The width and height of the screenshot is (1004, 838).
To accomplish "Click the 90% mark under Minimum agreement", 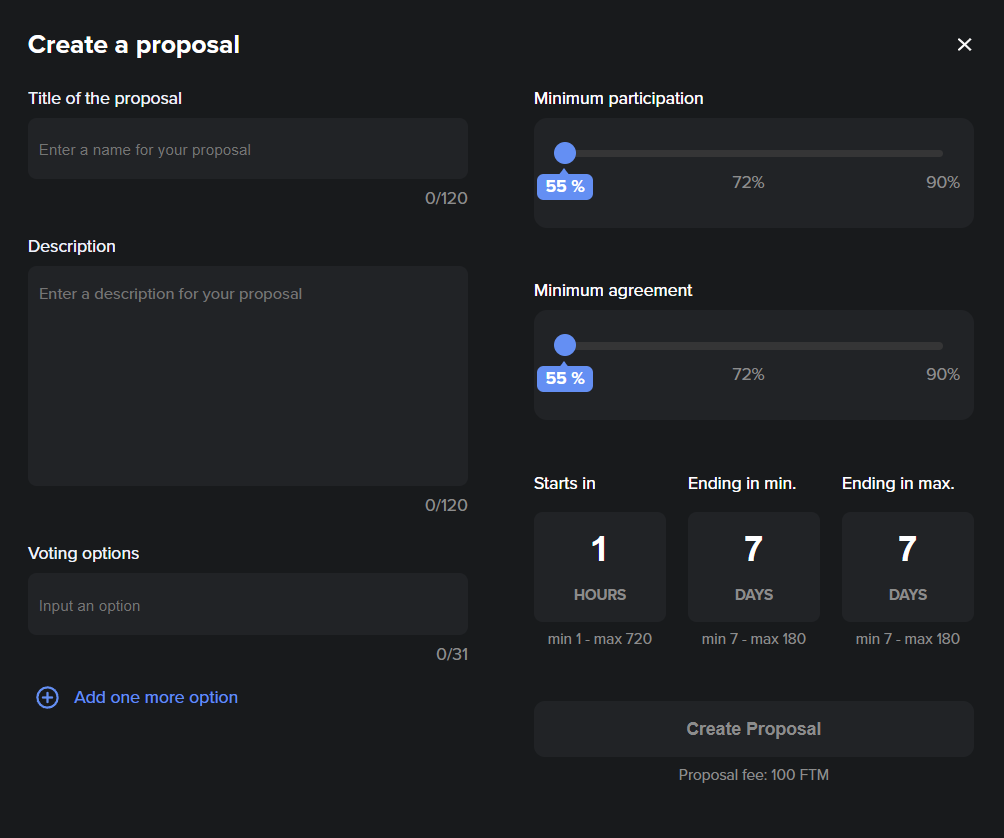I will coord(942,375).
